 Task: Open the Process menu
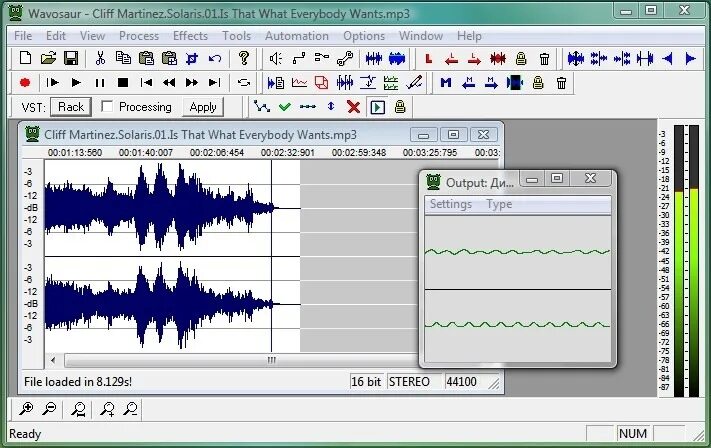click(139, 36)
